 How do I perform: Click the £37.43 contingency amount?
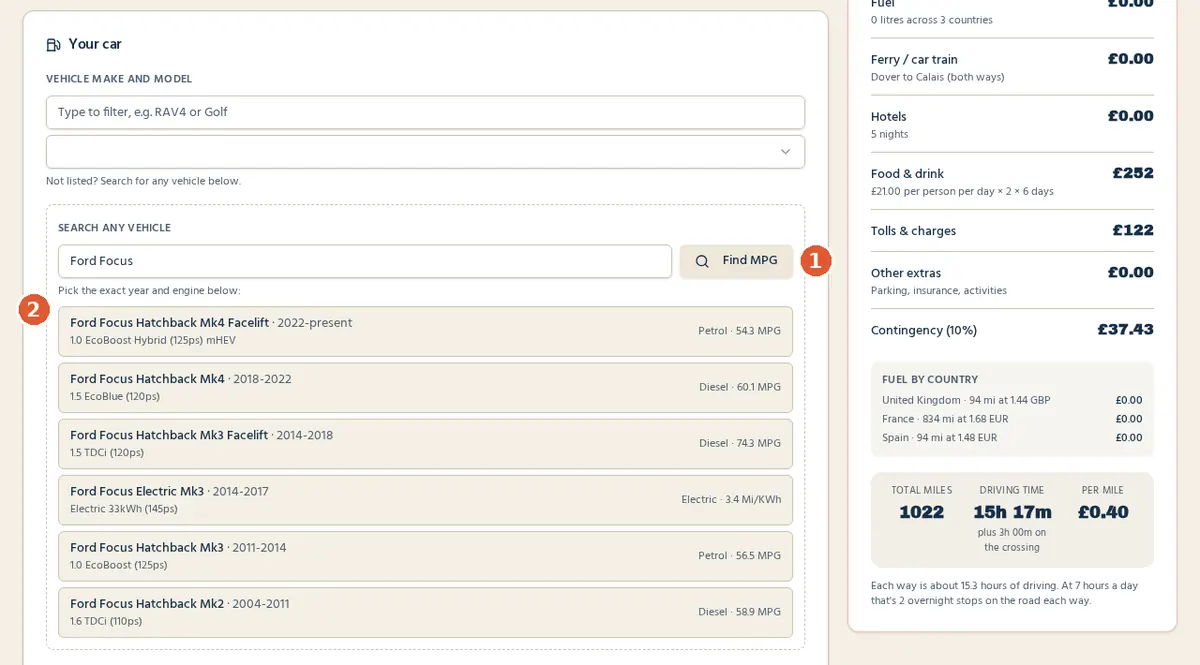pos(1125,329)
